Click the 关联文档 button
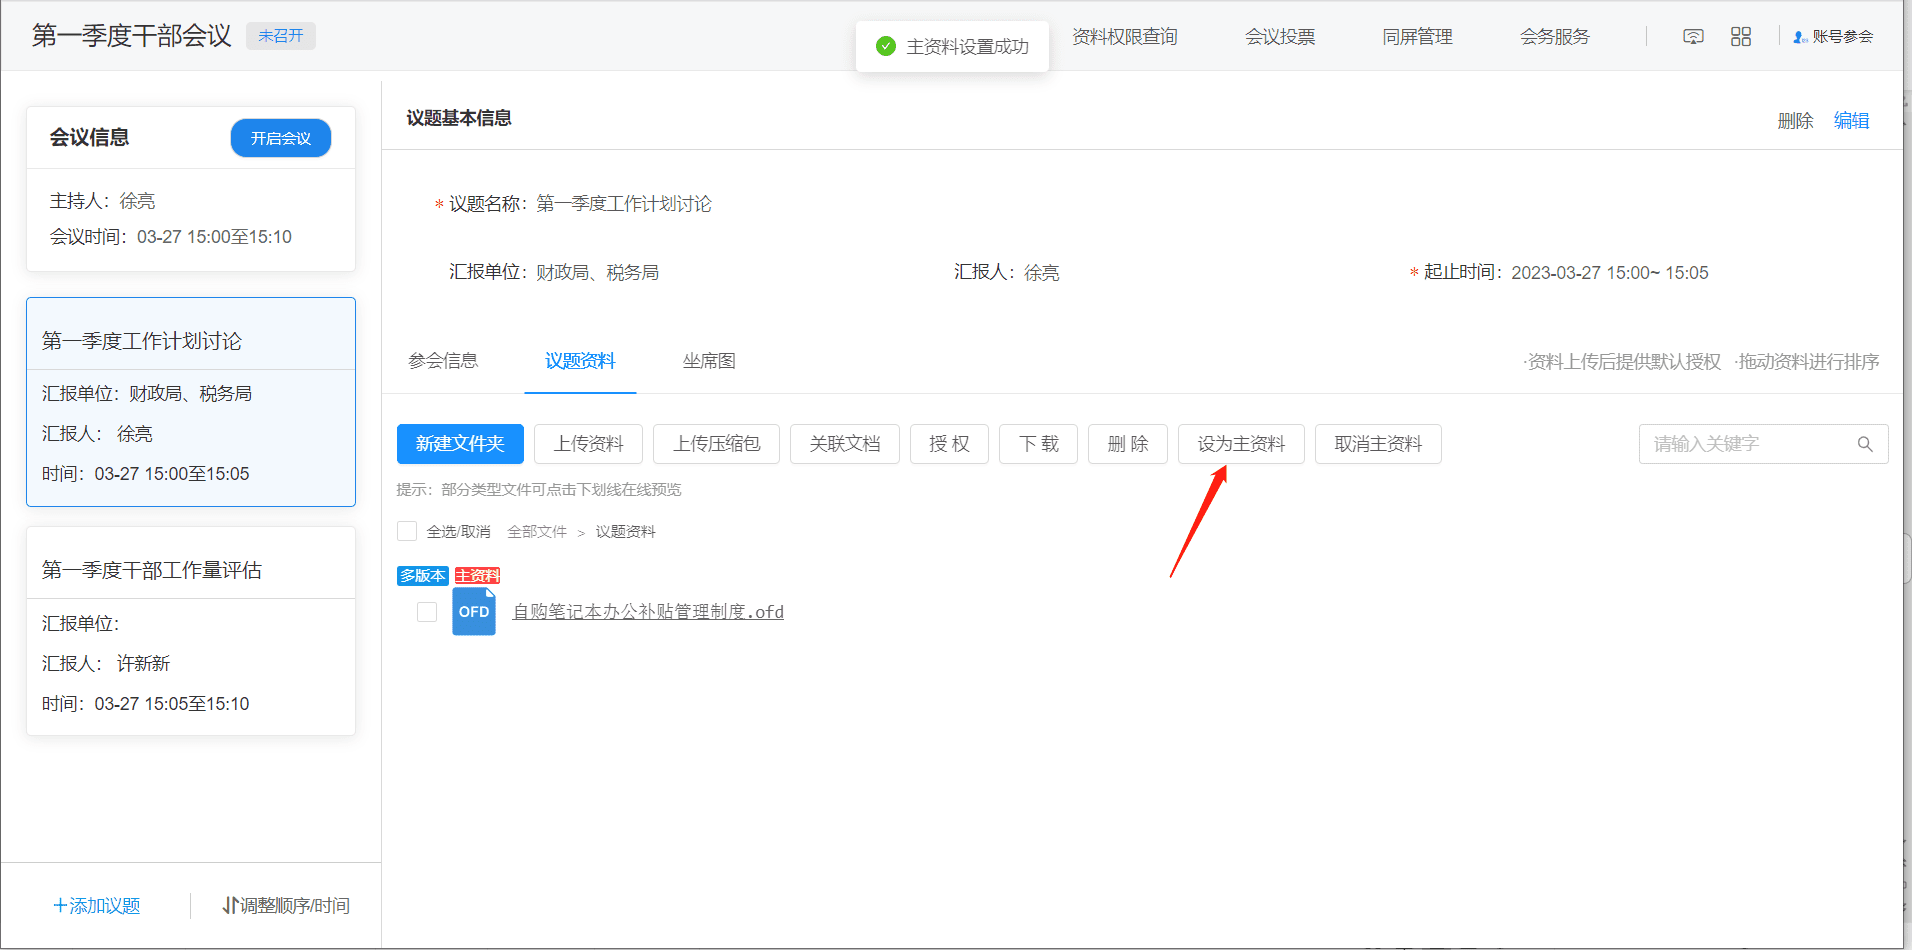 coord(845,444)
